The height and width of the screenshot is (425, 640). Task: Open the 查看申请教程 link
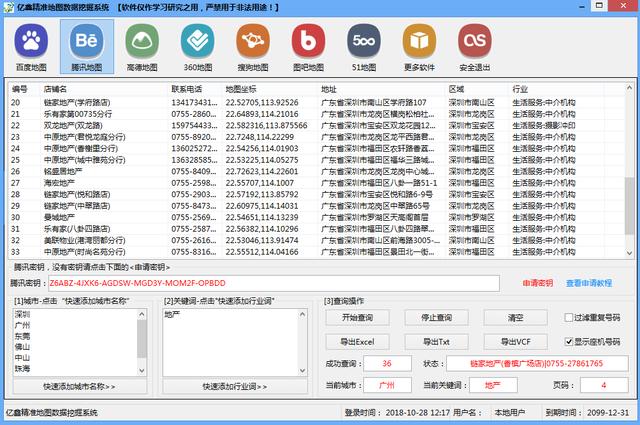589,283
